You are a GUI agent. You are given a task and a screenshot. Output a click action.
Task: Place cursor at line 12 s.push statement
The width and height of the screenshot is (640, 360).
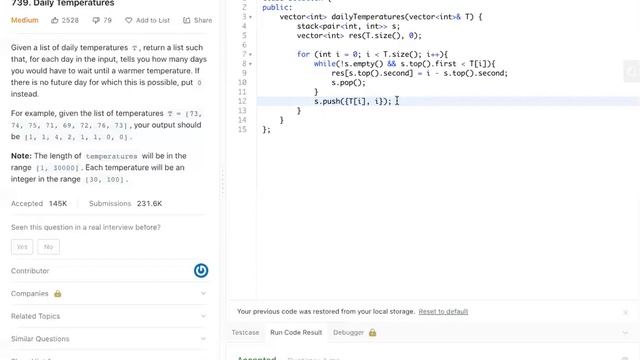tap(352, 101)
